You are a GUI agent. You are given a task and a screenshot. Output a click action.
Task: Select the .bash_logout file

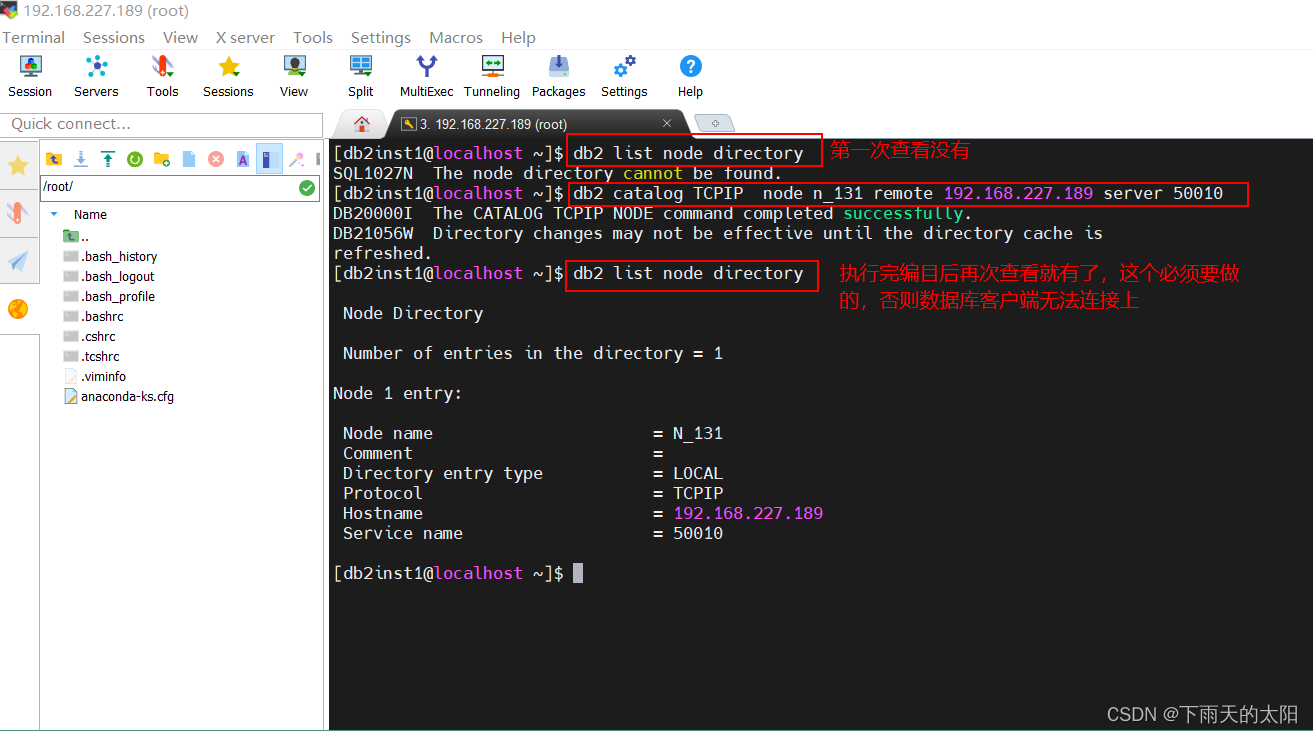[109, 277]
